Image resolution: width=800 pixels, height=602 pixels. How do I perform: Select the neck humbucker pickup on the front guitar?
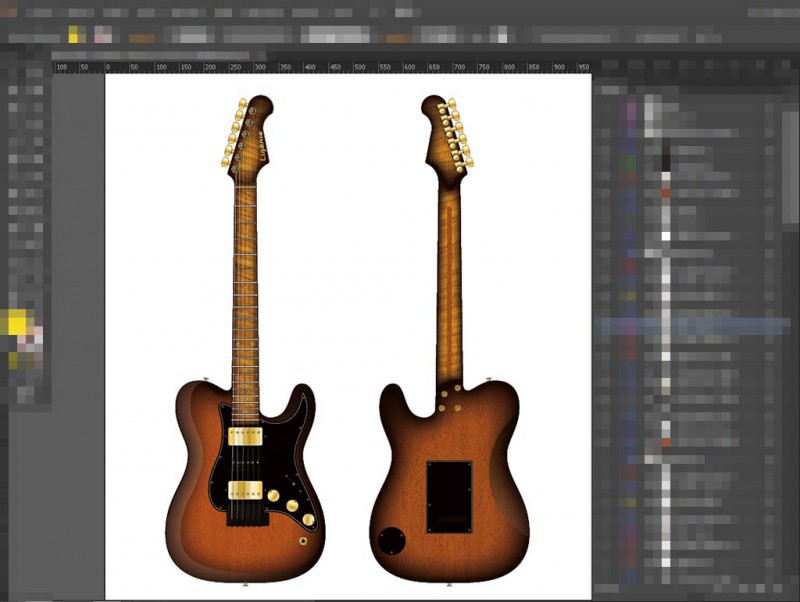pos(245,434)
